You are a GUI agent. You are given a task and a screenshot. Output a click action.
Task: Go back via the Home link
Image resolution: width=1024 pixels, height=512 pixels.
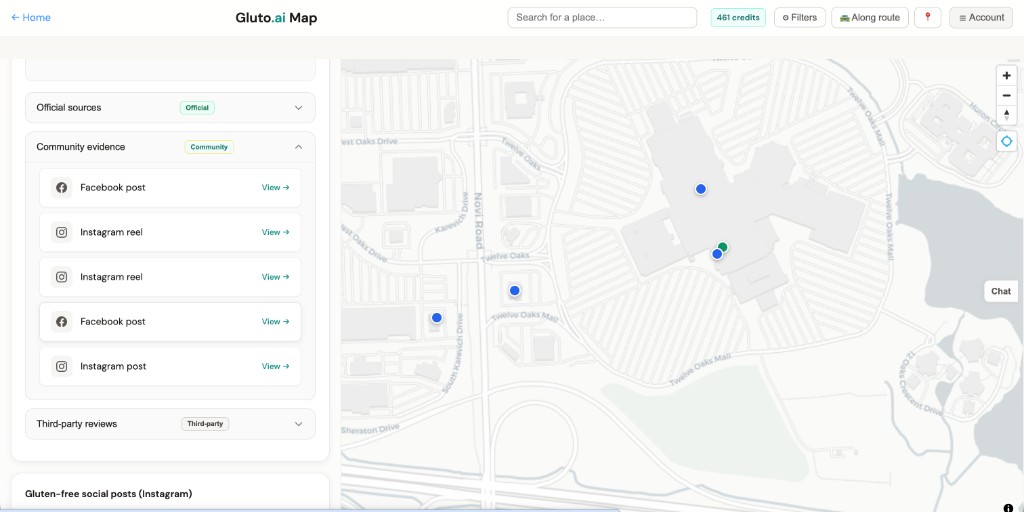(31, 18)
